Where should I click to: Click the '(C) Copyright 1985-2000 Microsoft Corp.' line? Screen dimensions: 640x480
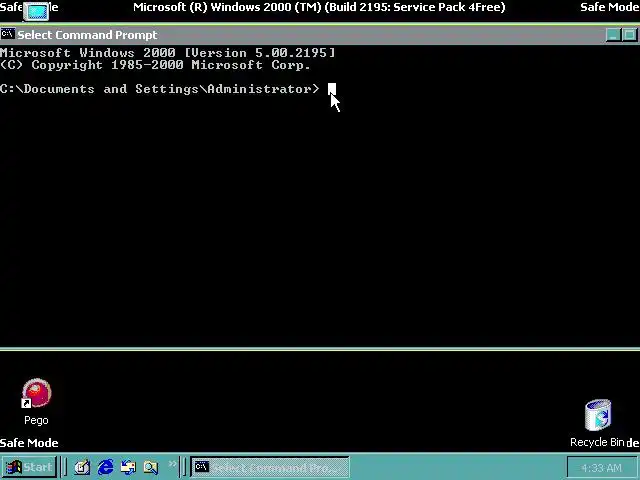(156, 65)
